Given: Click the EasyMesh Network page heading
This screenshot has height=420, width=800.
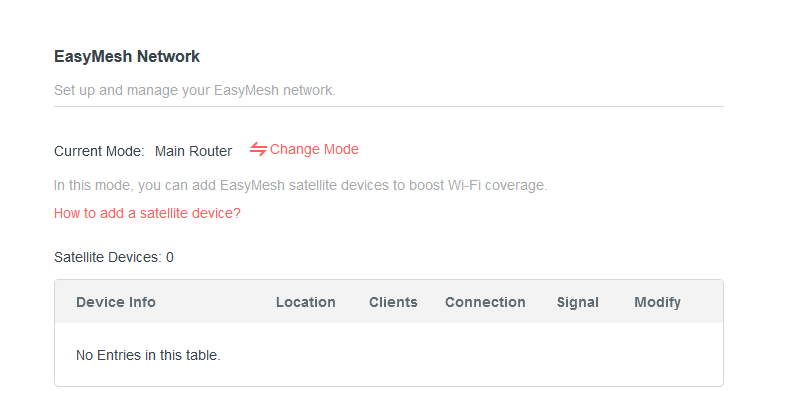Looking at the screenshot, I should pos(127,57).
